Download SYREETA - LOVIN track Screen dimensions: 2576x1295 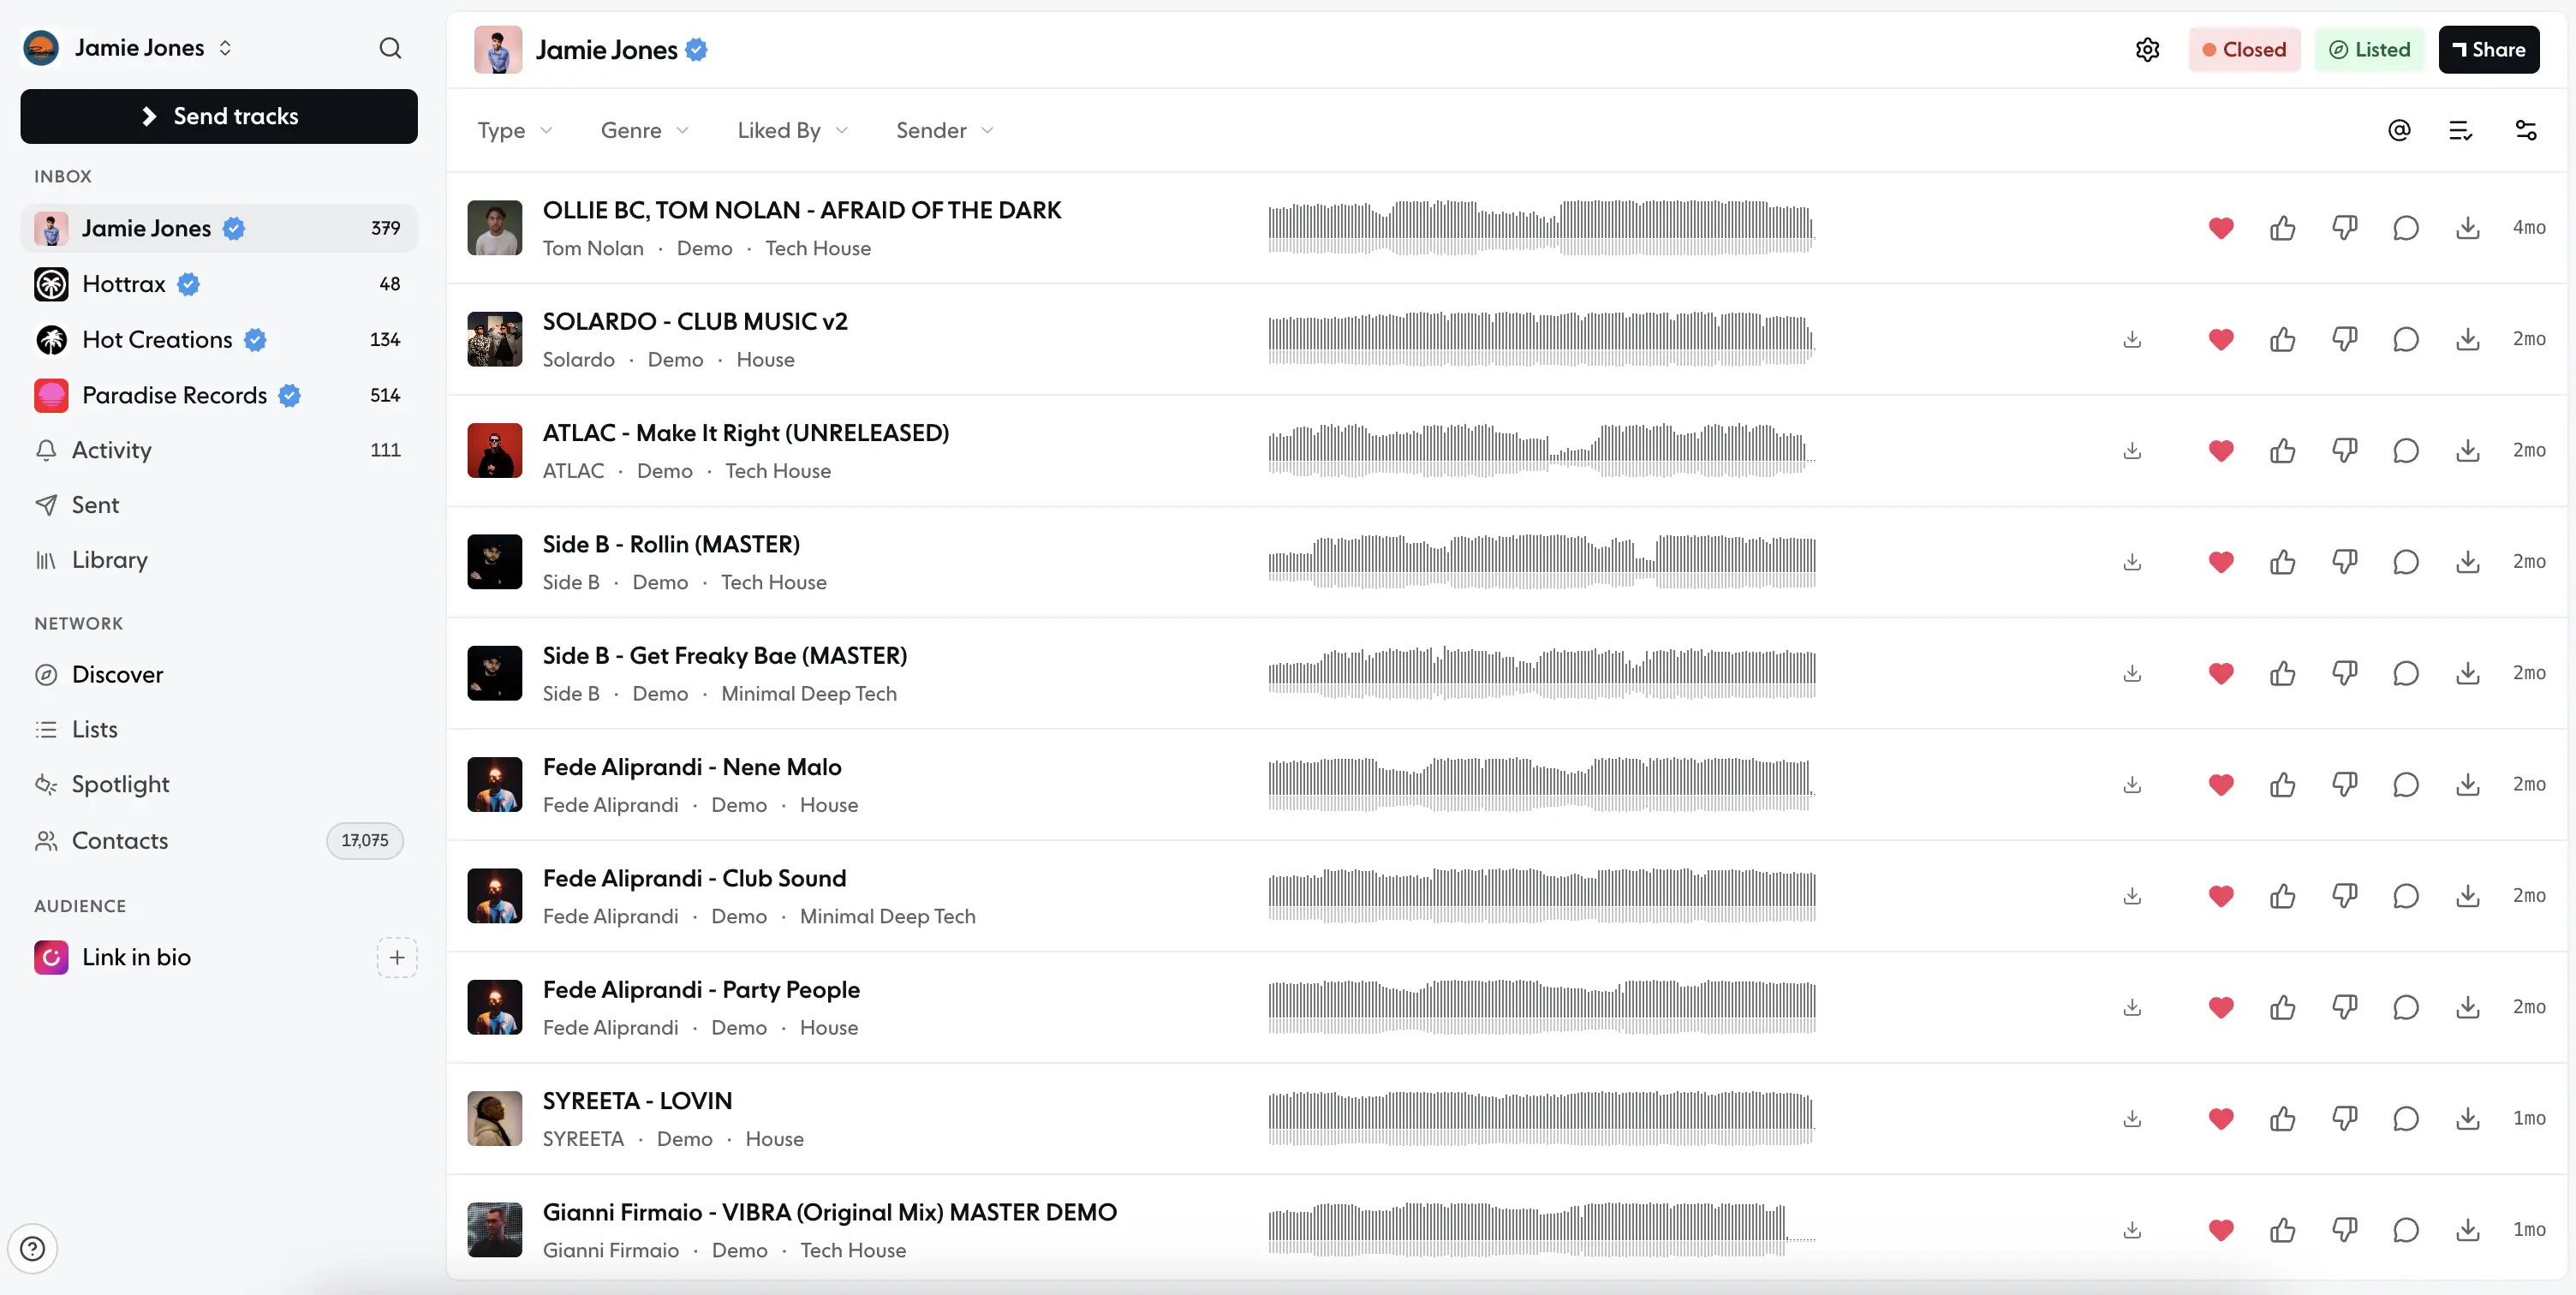(2468, 1118)
